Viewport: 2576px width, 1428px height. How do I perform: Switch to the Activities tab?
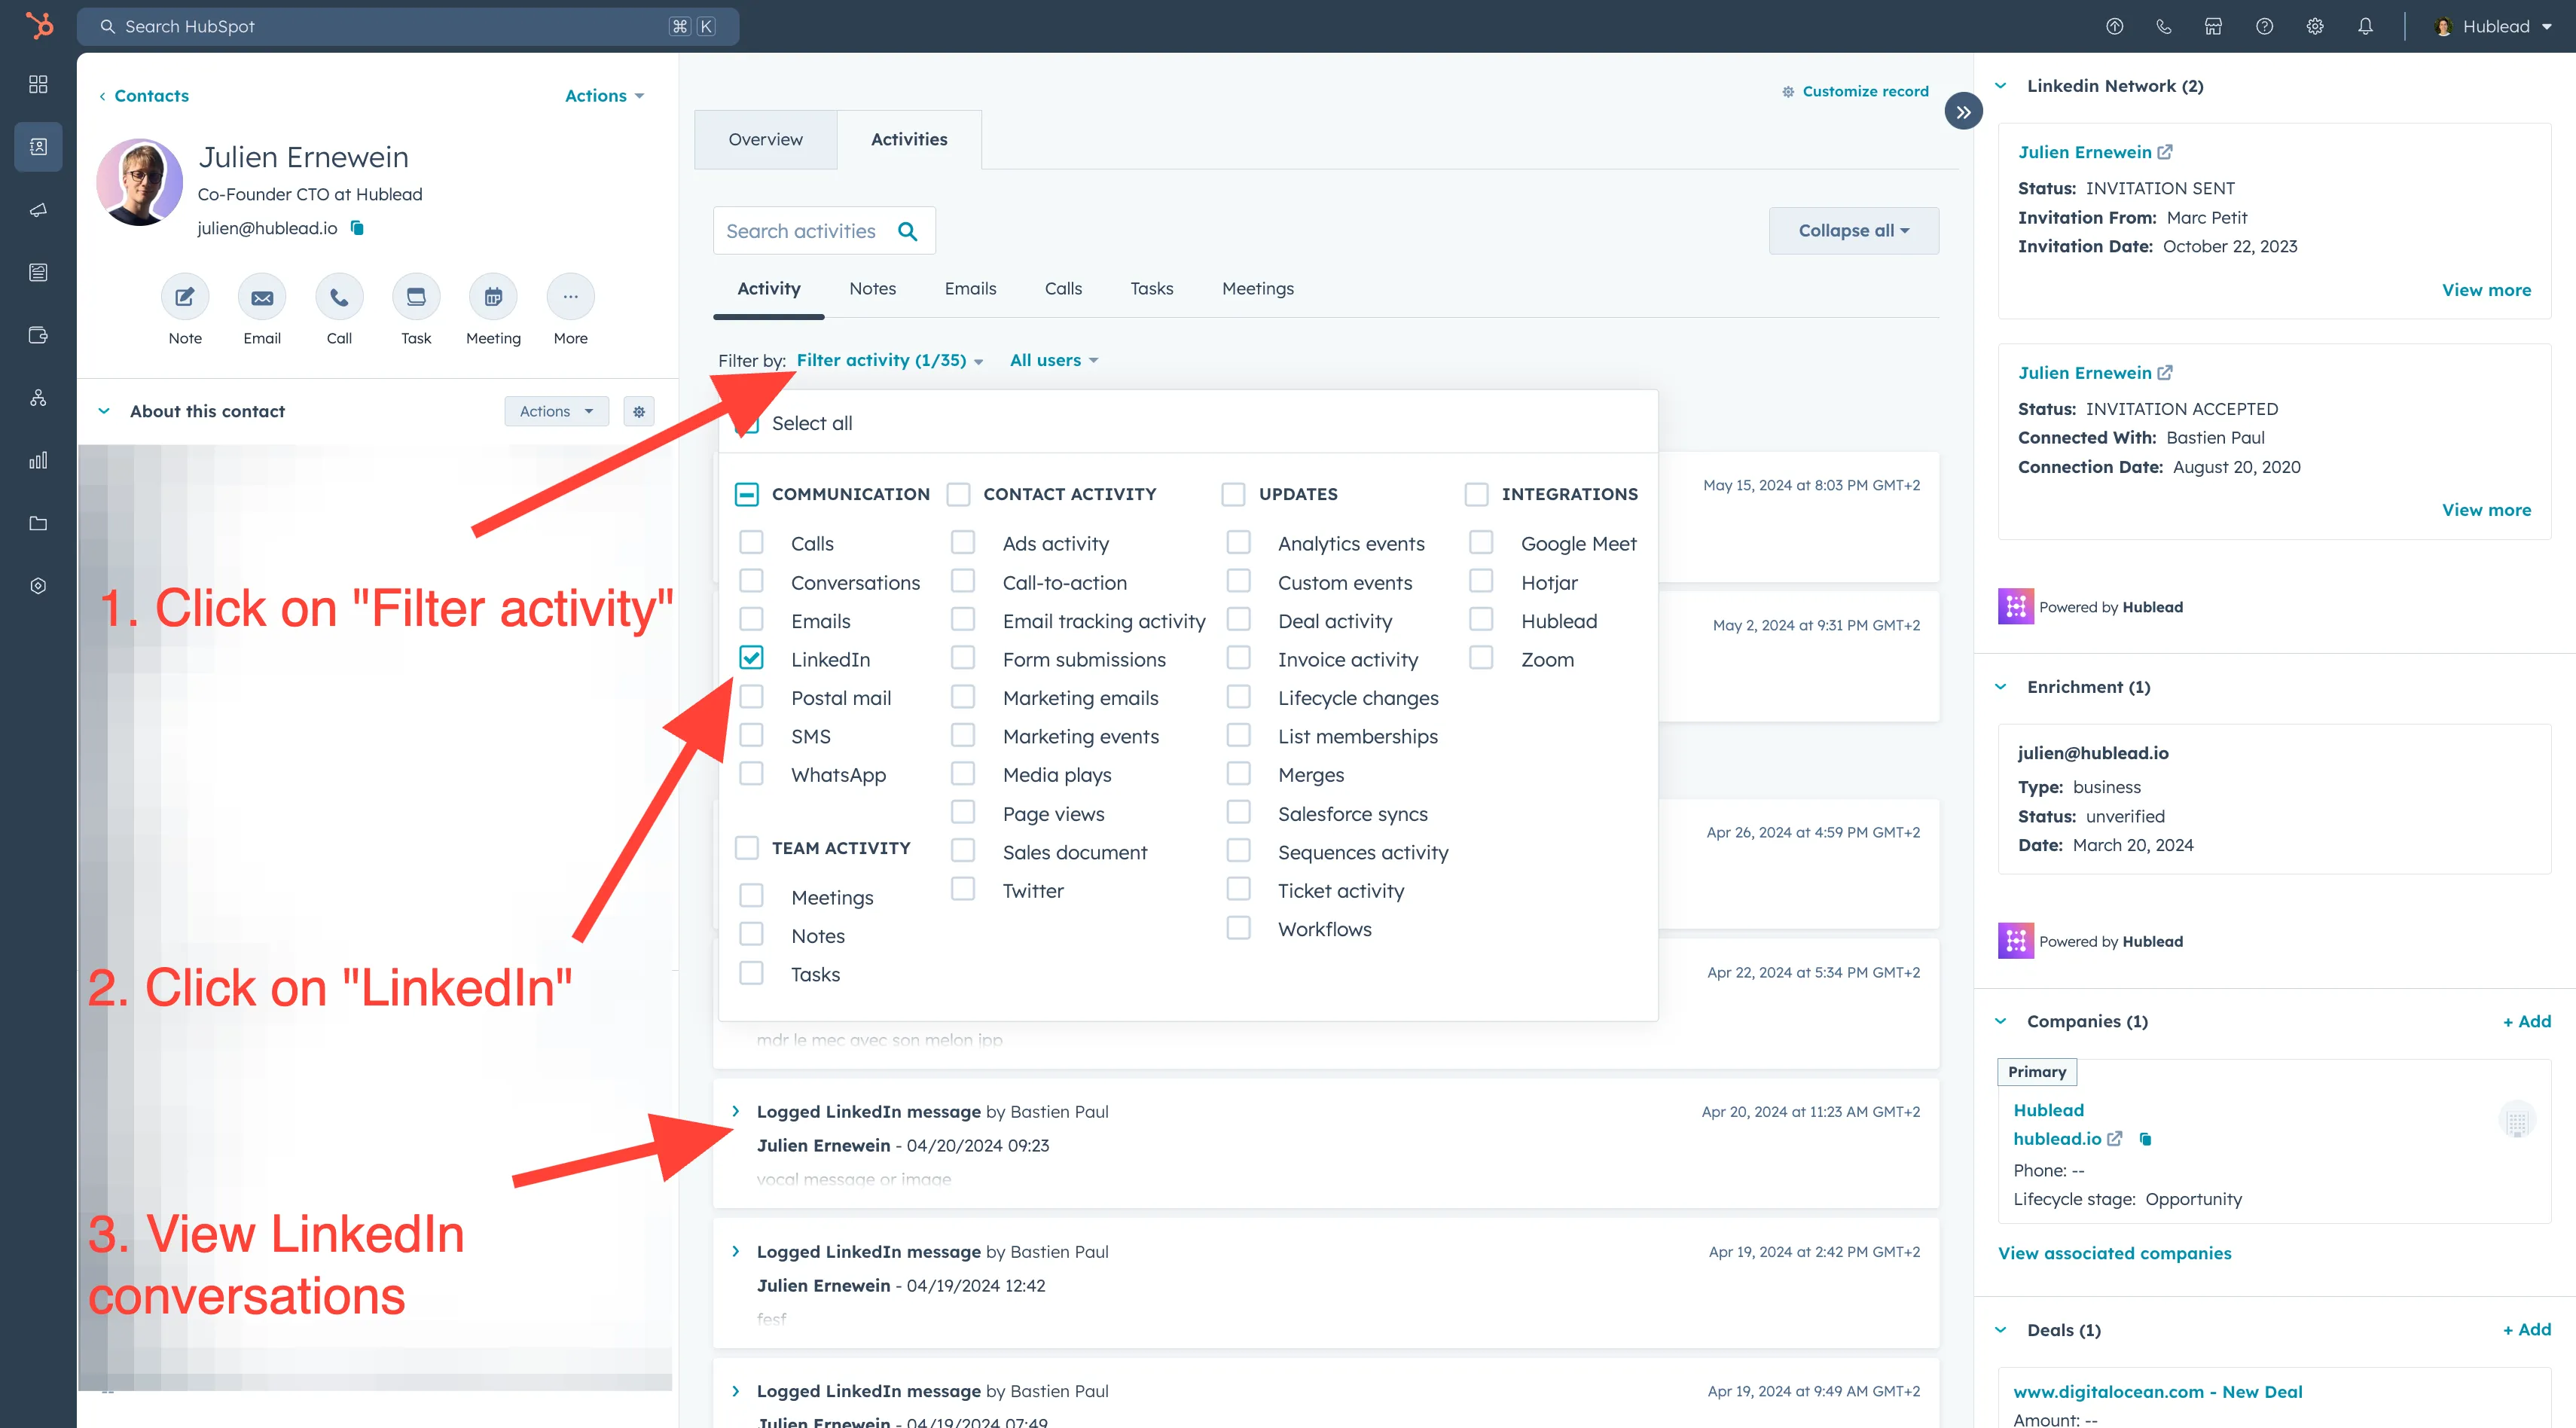click(x=909, y=140)
